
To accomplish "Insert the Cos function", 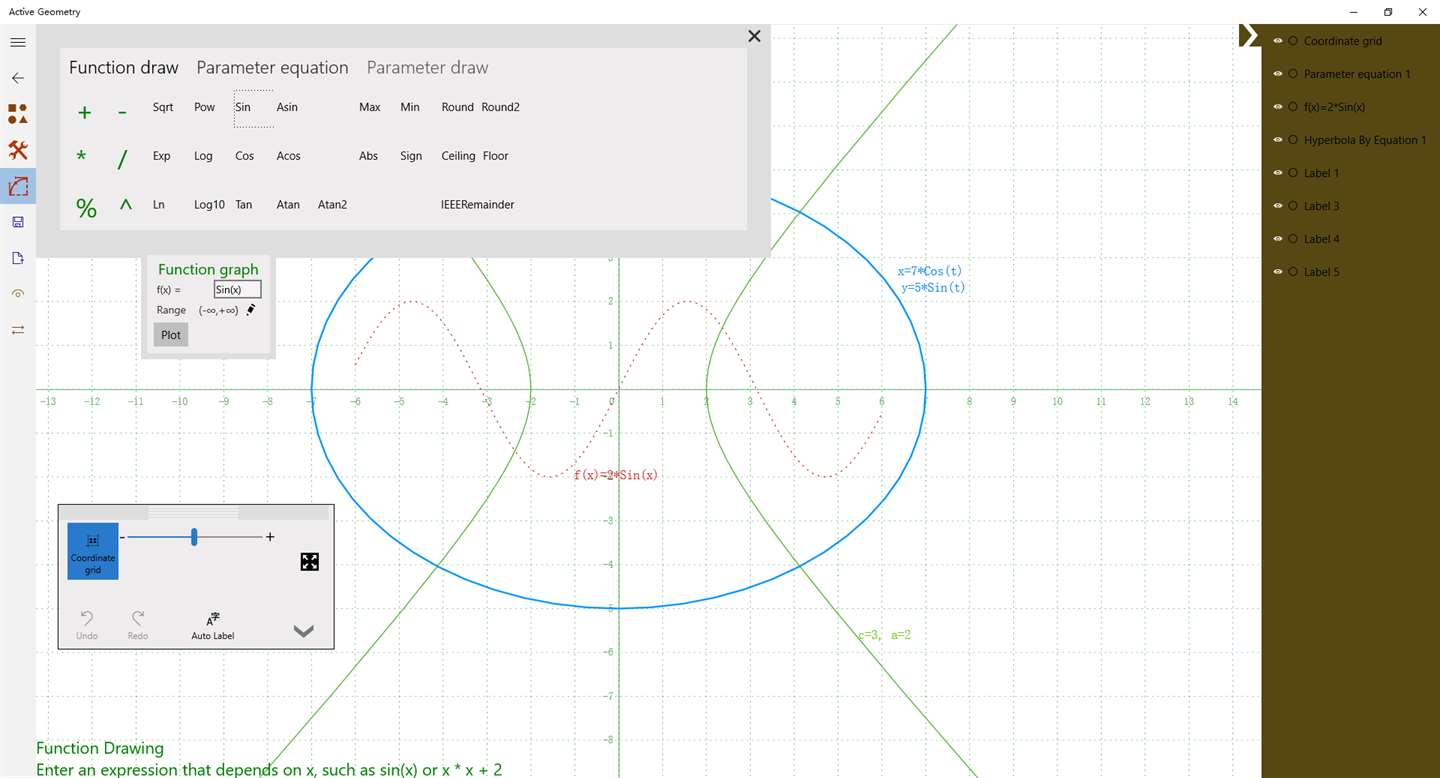I will pyautogui.click(x=245, y=156).
